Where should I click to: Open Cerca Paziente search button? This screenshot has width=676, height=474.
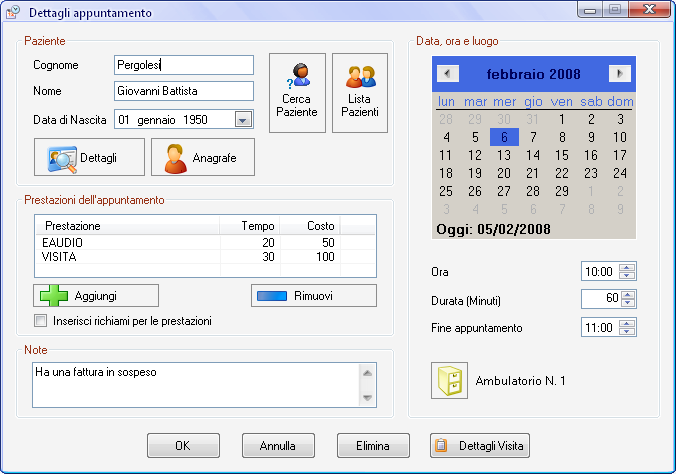click(297, 93)
